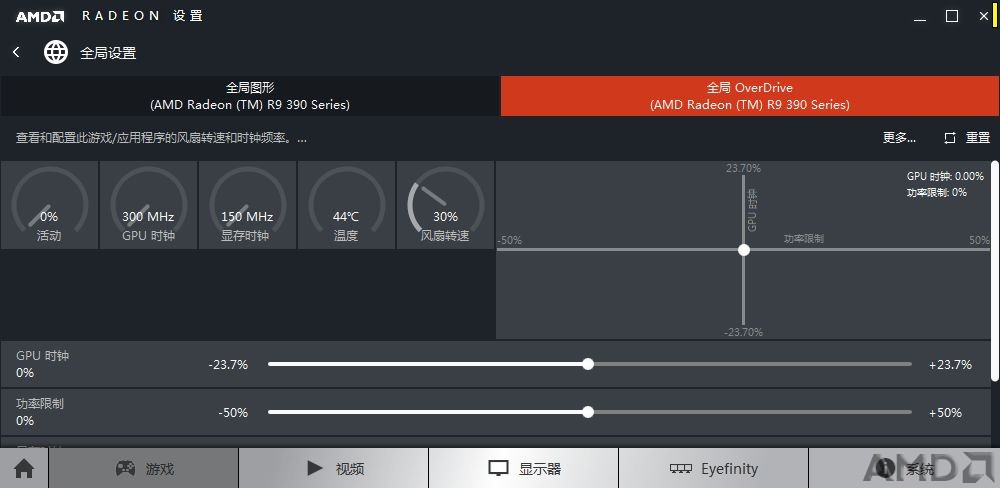This screenshot has width=1000, height=488.
Task: Close the Radeon settings window
Action: [x=984, y=17]
